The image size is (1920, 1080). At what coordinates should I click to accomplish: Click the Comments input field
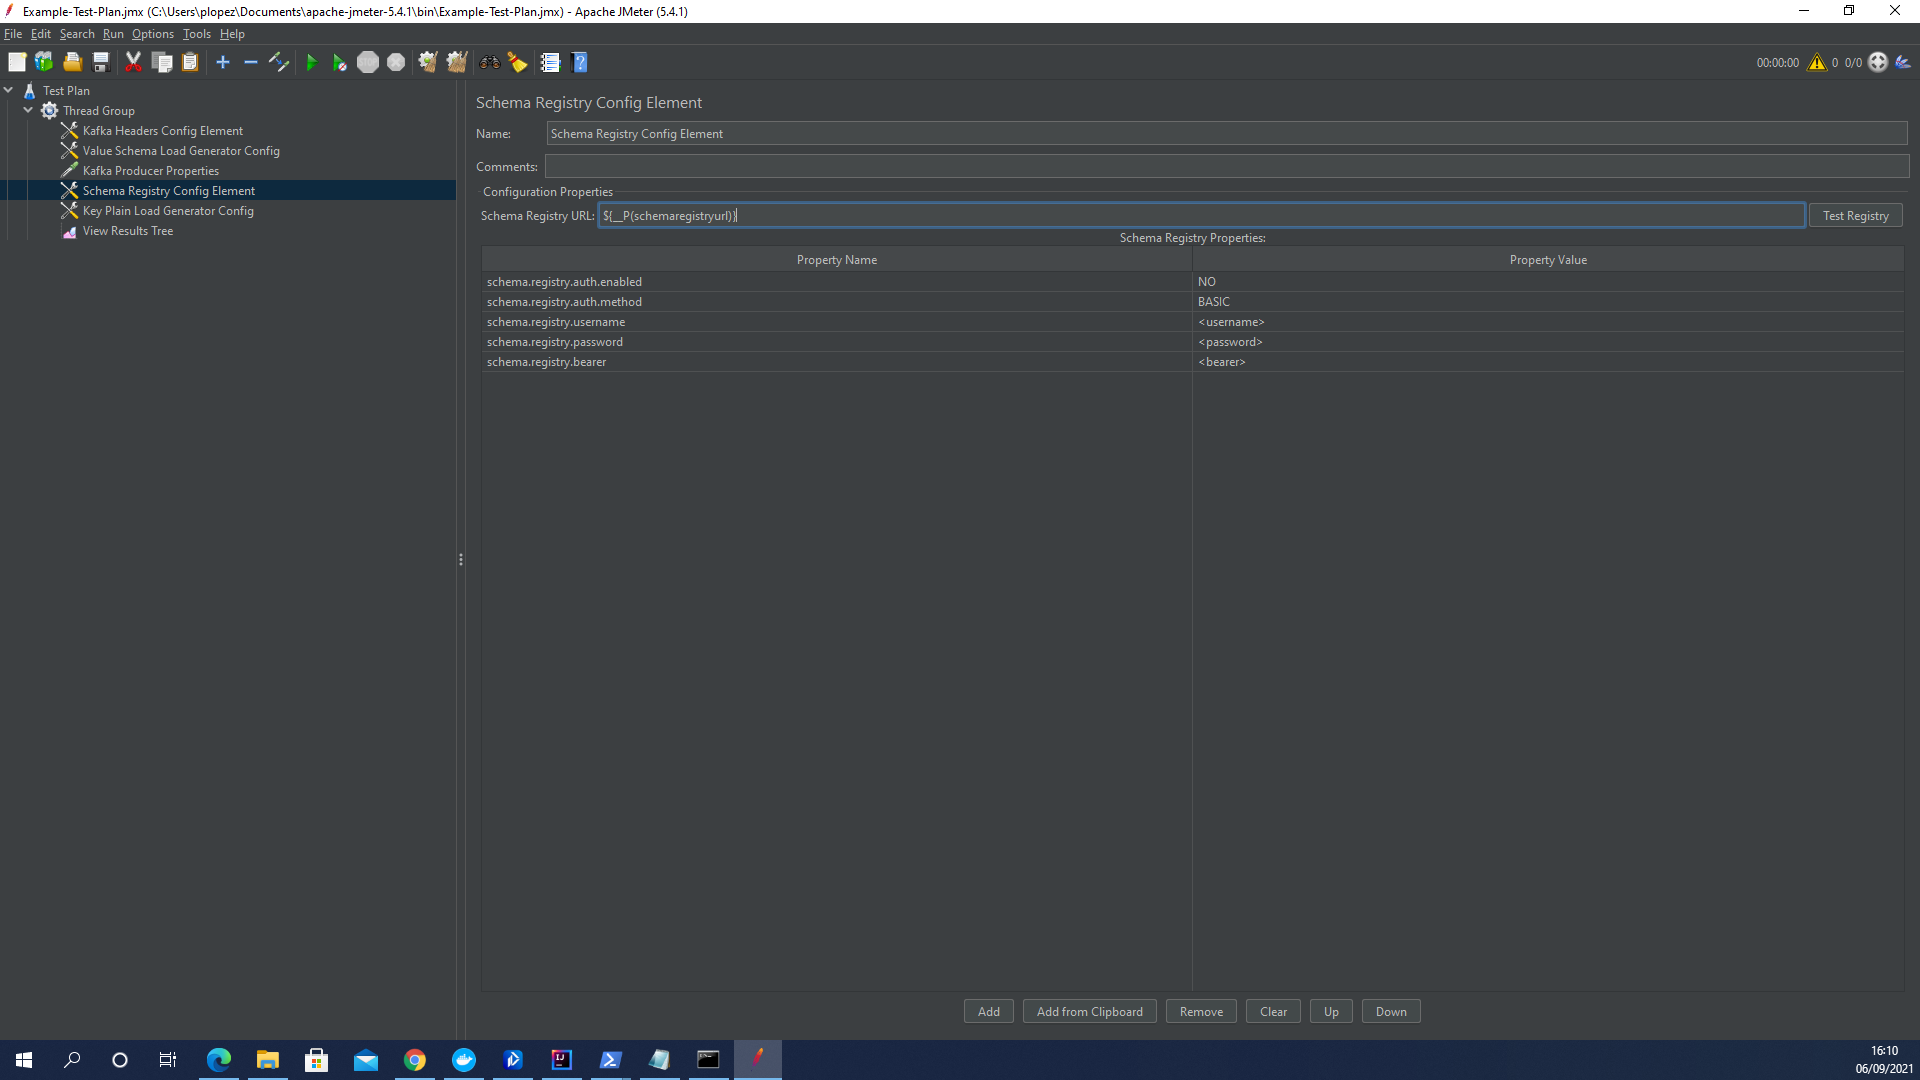click(x=1226, y=167)
